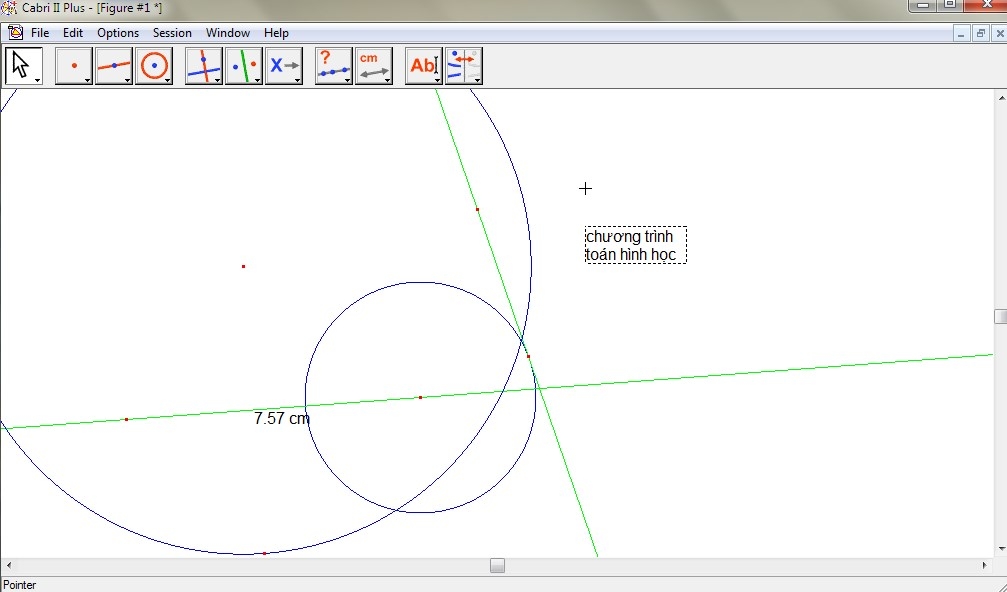
Task: Click the horizontal scrollbar thumb
Action: pyautogui.click(x=497, y=565)
